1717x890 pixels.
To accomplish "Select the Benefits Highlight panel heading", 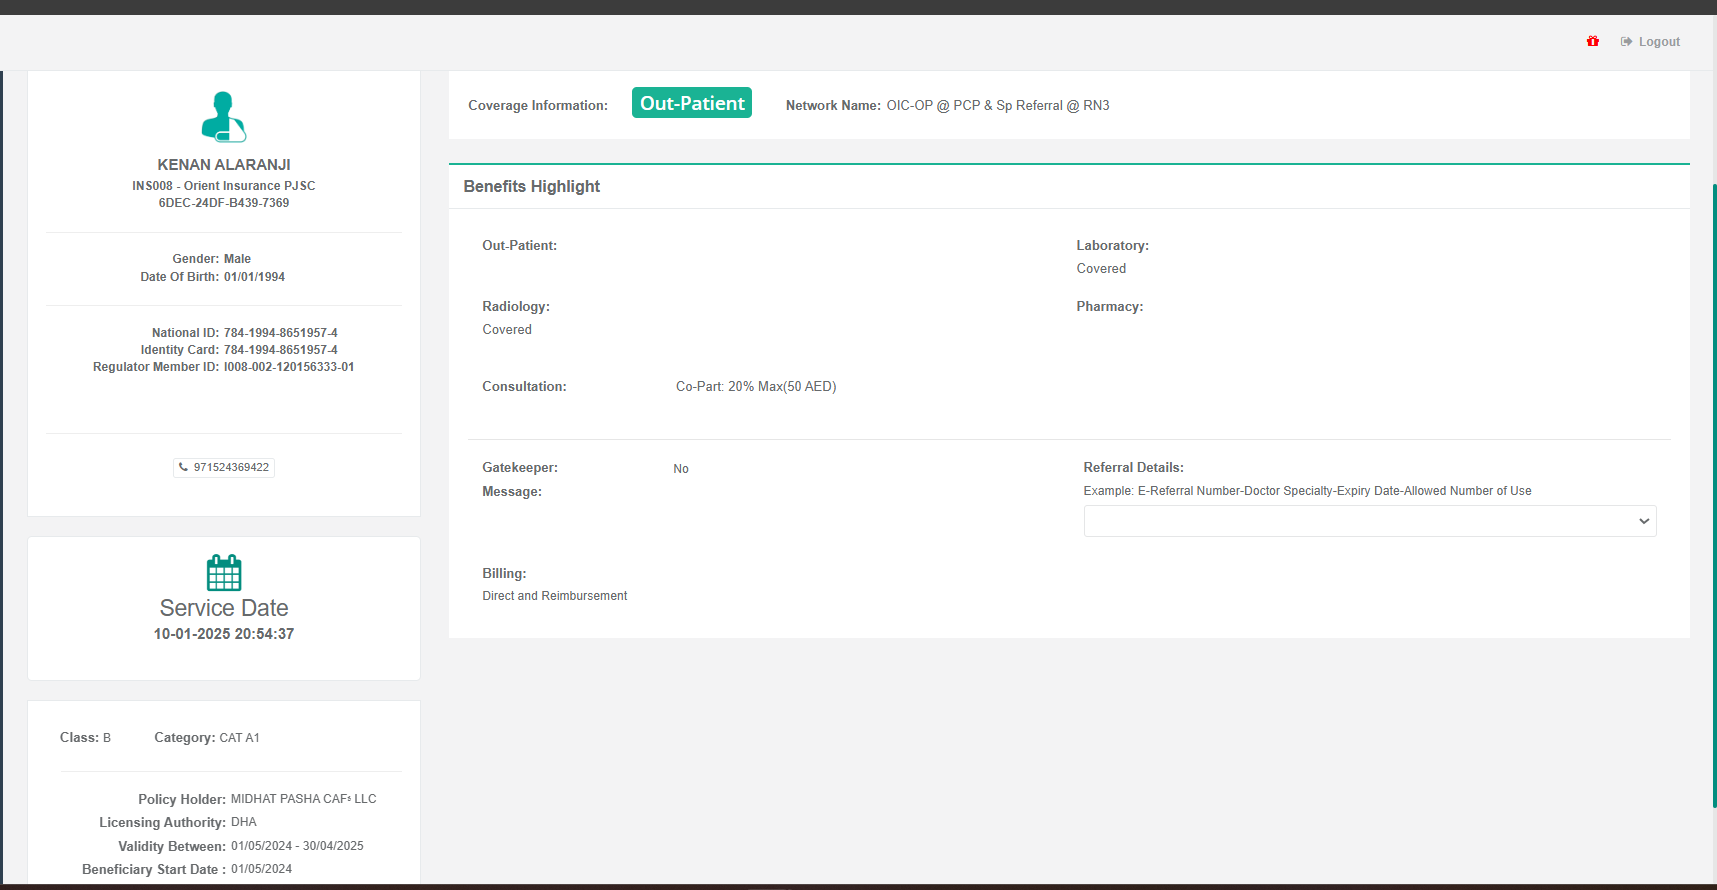I will click(531, 187).
